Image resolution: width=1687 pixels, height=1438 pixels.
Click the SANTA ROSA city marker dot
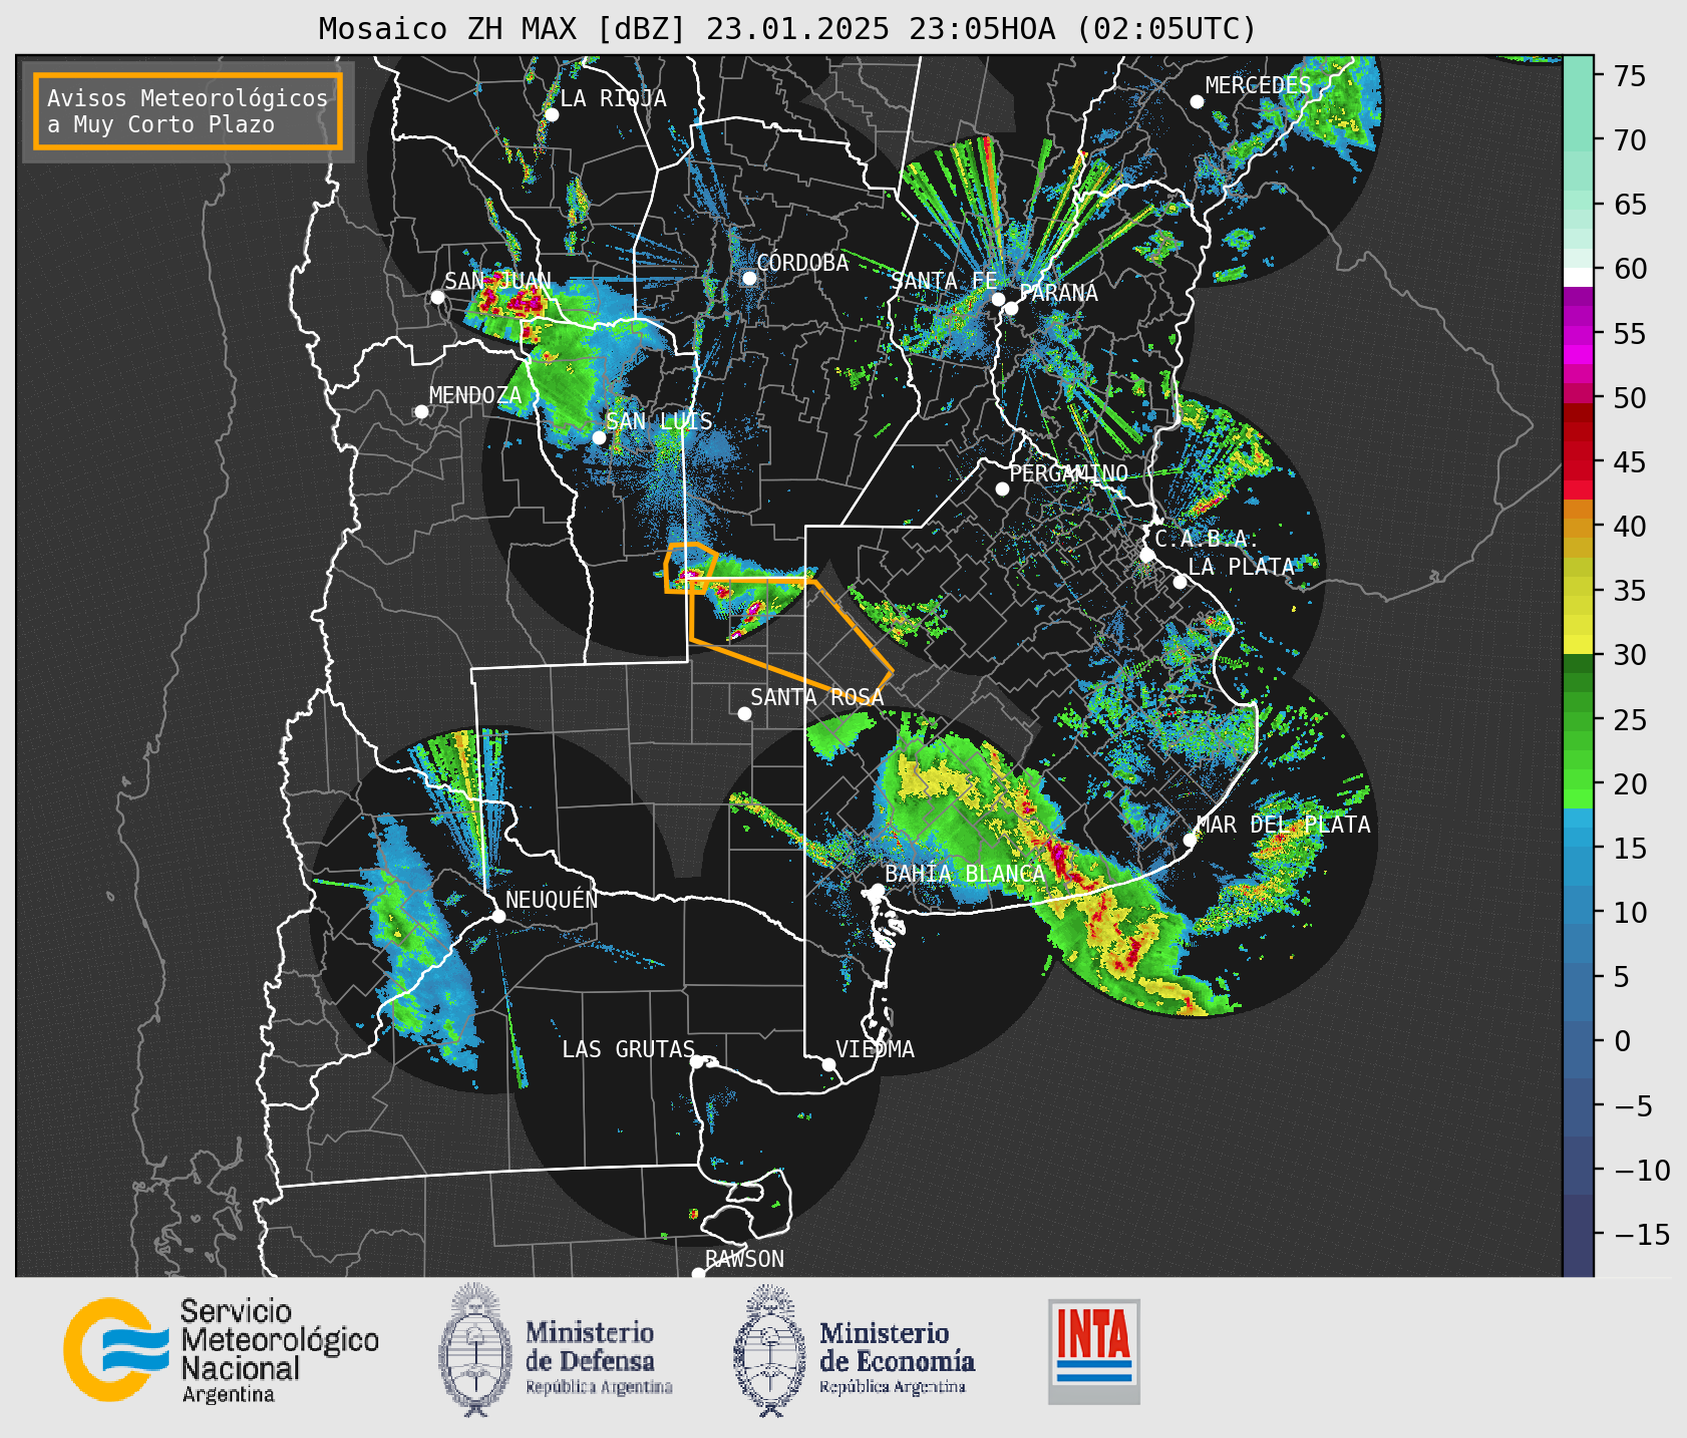pos(744,714)
